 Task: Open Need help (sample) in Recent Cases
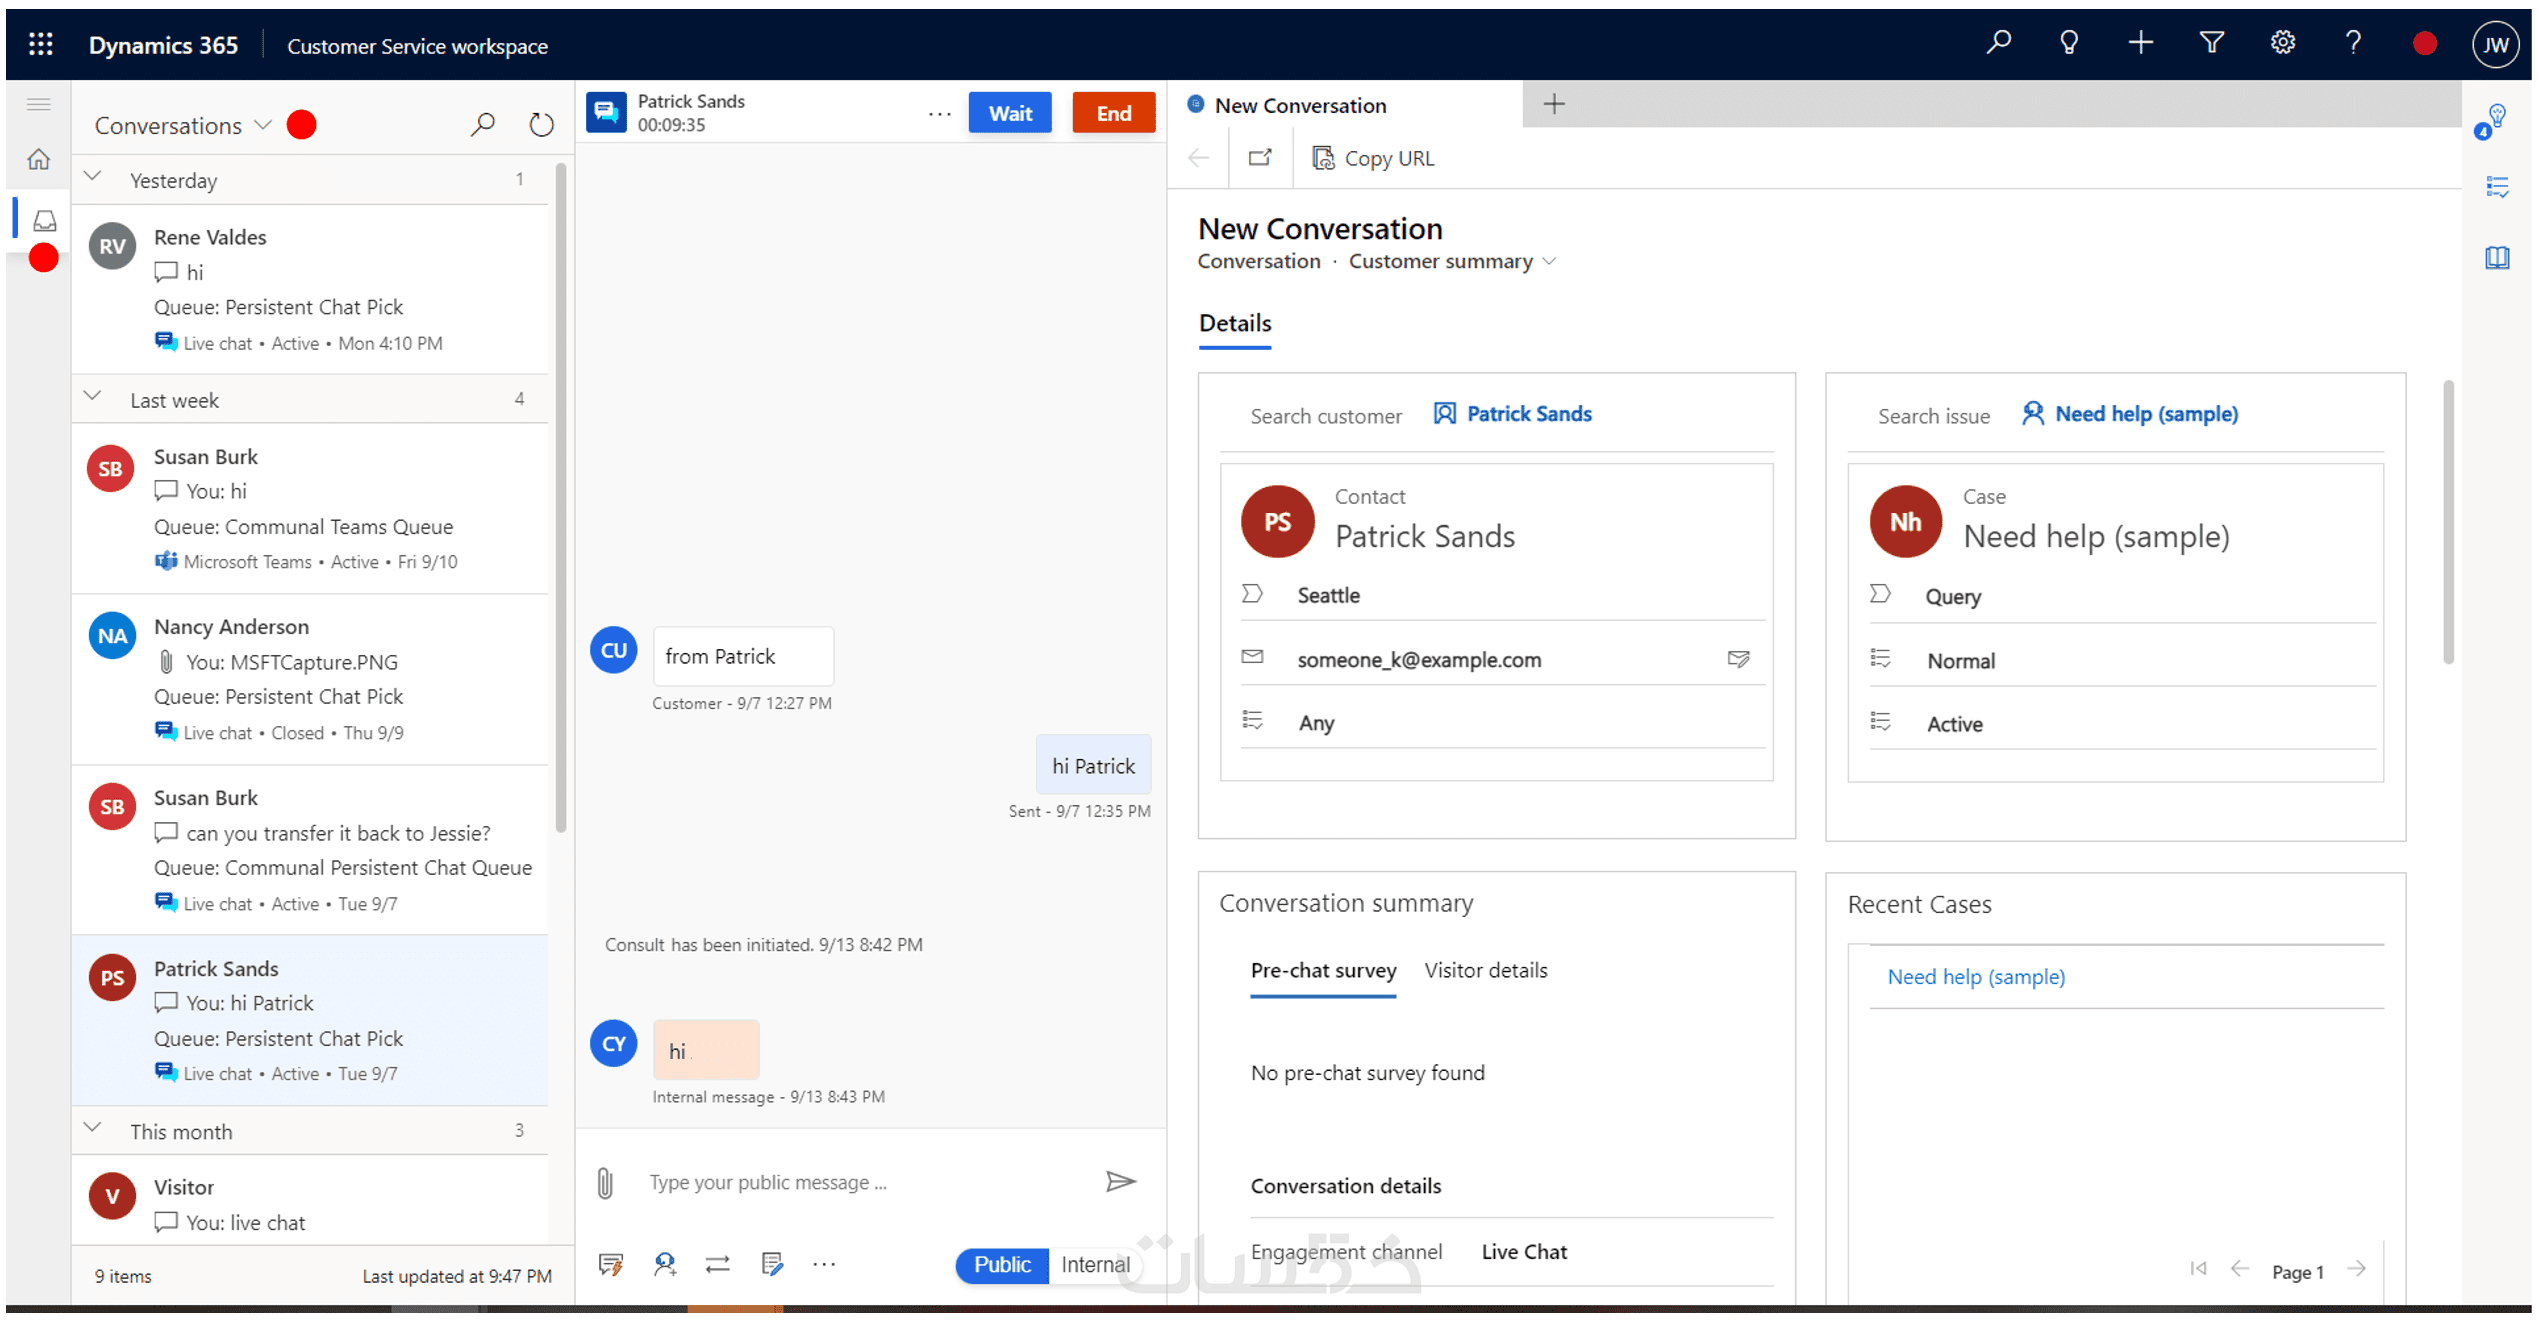pos(1975,977)
